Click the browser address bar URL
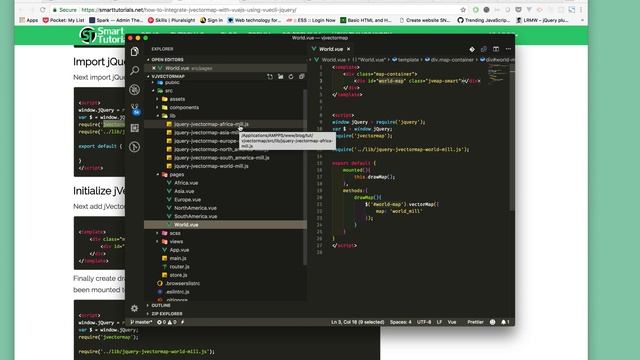 click(189, 10)
